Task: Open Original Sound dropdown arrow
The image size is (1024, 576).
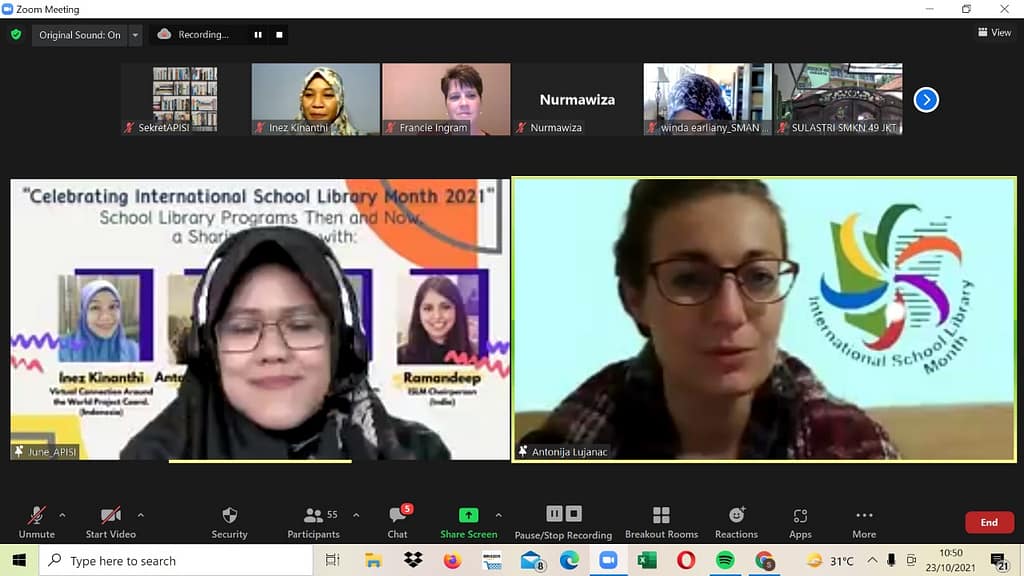Action: (136, 35)
